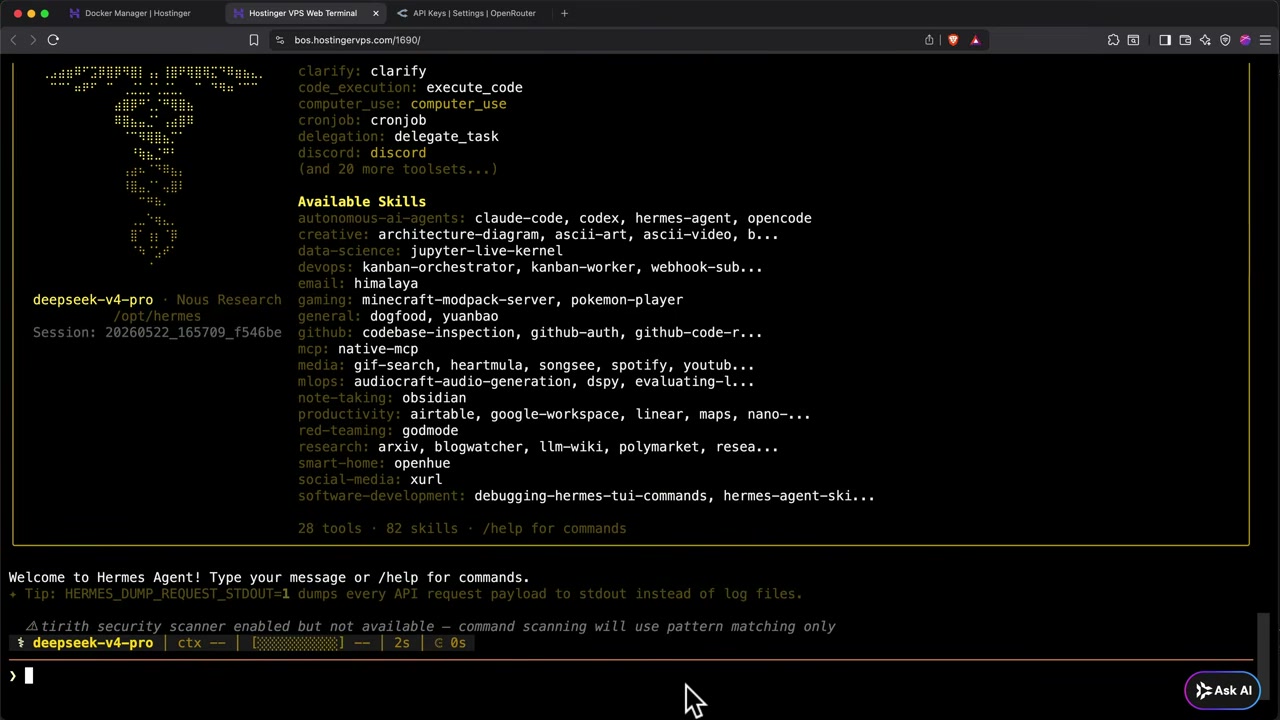The width and height of the screenshot is (1280, 720).
Task: Open the tab search icon in toolbar
Action: point(1133,40)
